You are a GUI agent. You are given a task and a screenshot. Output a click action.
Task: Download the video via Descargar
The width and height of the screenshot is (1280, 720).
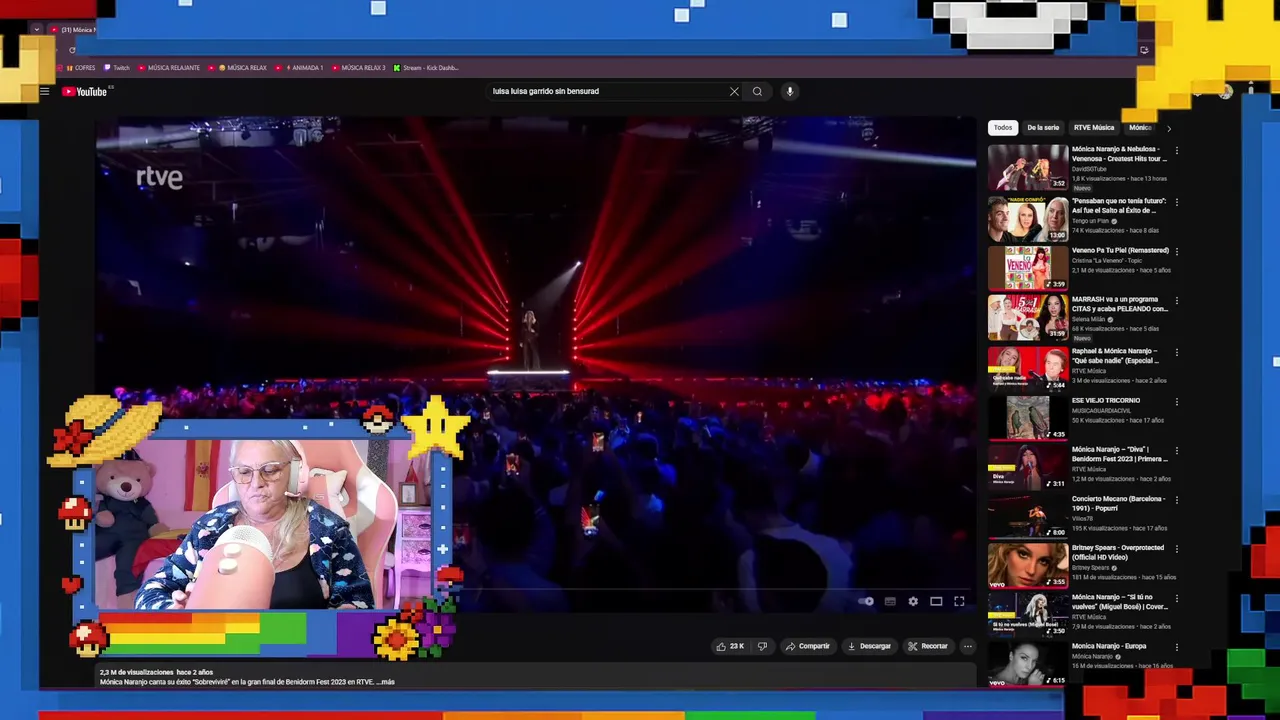[869, 646]
